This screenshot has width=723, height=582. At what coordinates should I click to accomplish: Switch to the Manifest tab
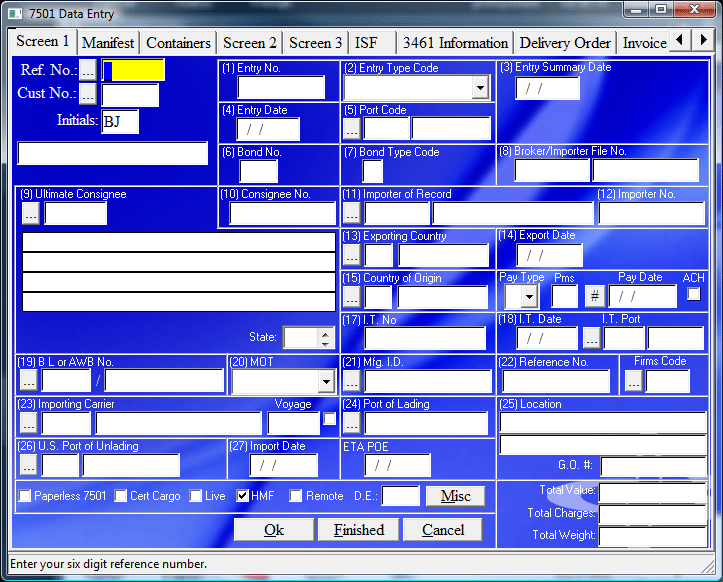tap(108, 43)
